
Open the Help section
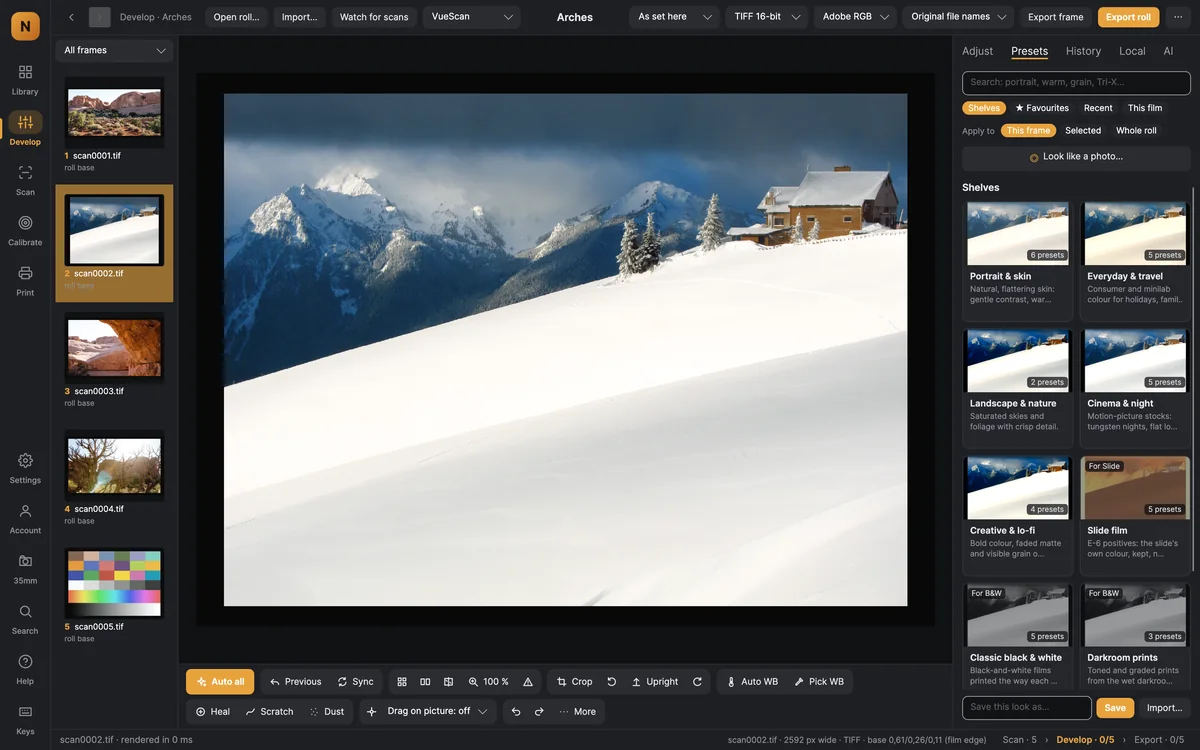pos(25,669)
